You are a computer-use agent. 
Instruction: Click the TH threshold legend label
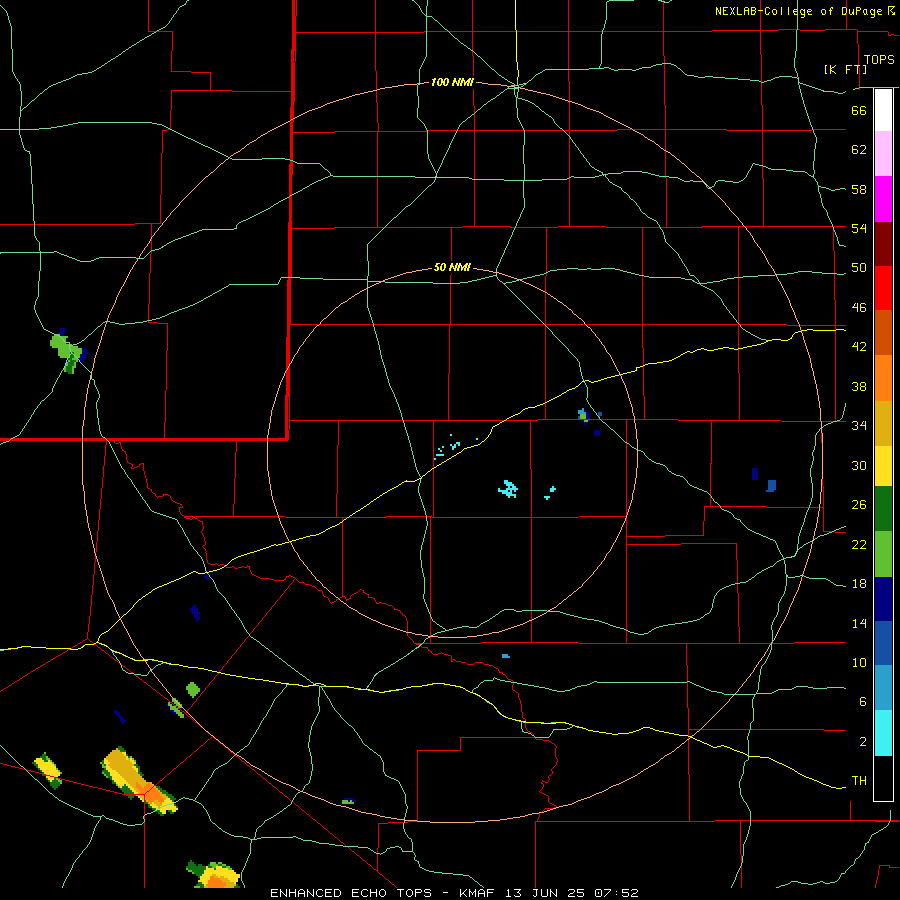(x=859, y=781)
